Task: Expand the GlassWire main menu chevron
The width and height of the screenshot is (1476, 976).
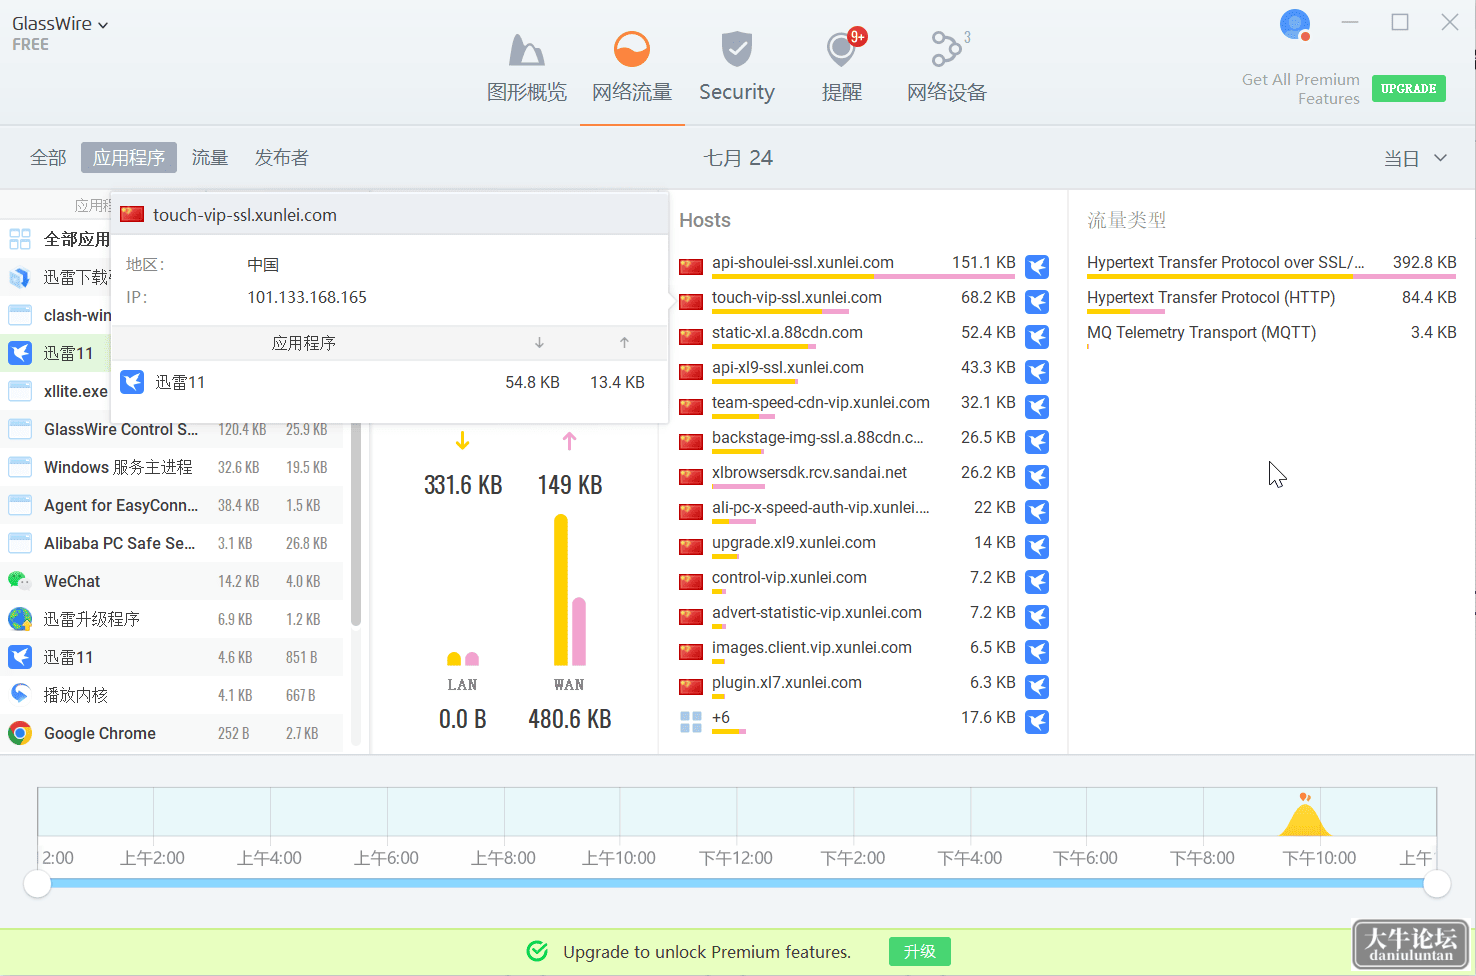Action: 103,25
